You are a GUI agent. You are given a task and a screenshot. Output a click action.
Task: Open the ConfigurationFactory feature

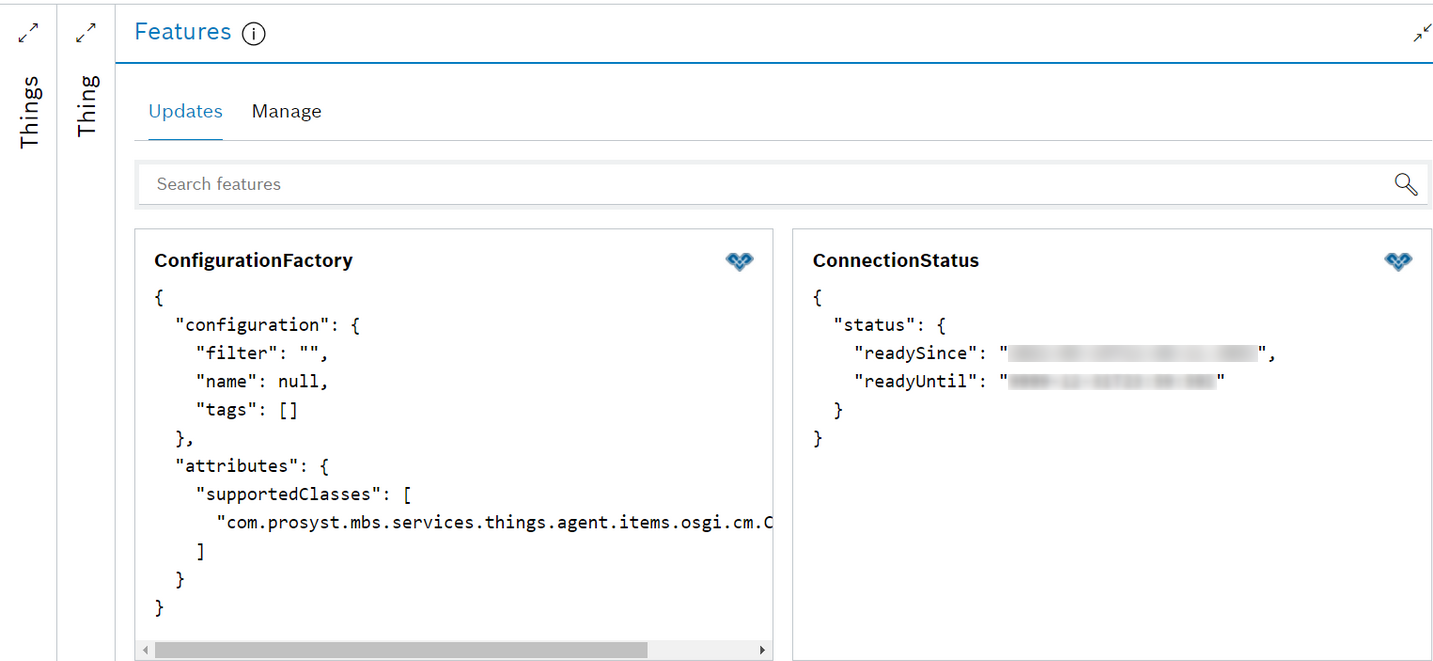point(253,260)
